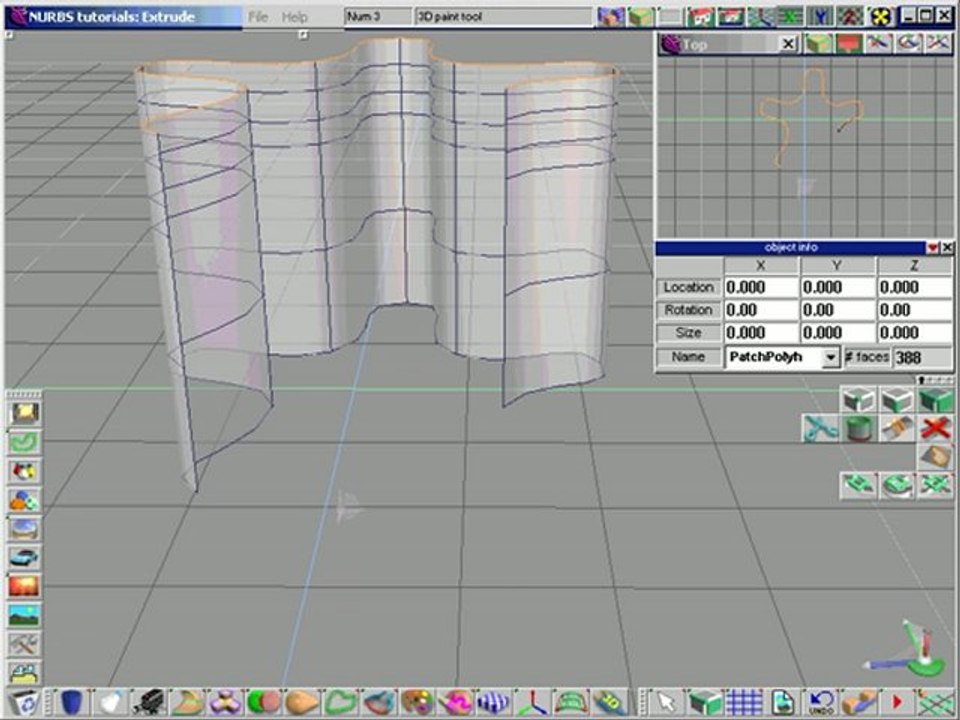Click the white bottle icon

tap(110, 702)
